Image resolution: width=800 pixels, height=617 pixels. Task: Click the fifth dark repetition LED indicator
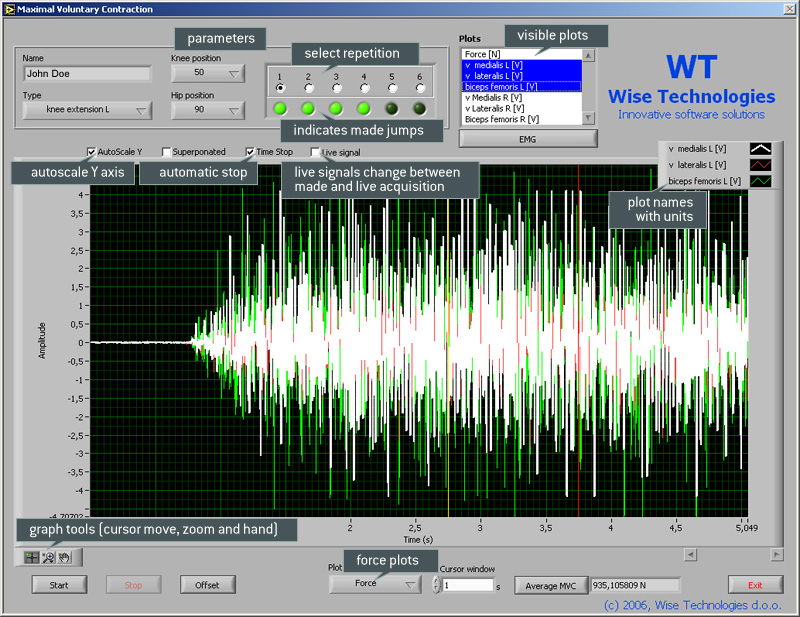click(x=391, y=108)
